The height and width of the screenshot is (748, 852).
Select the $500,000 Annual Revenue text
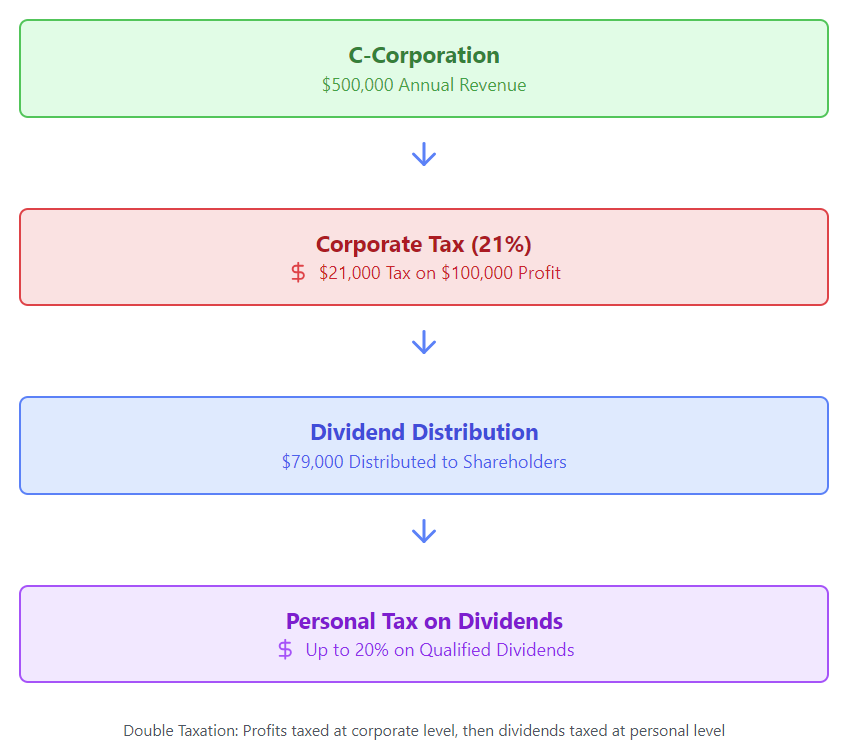pos(424,85)
